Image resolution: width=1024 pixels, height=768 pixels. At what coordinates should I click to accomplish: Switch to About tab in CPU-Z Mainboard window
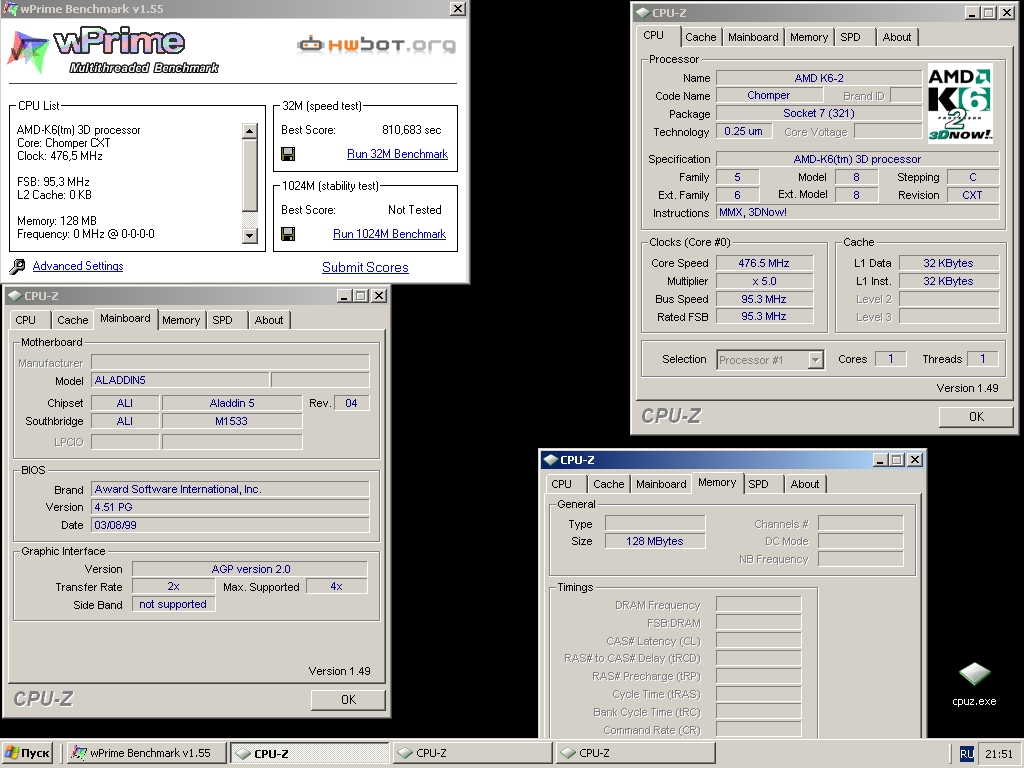tap(268, 320)
